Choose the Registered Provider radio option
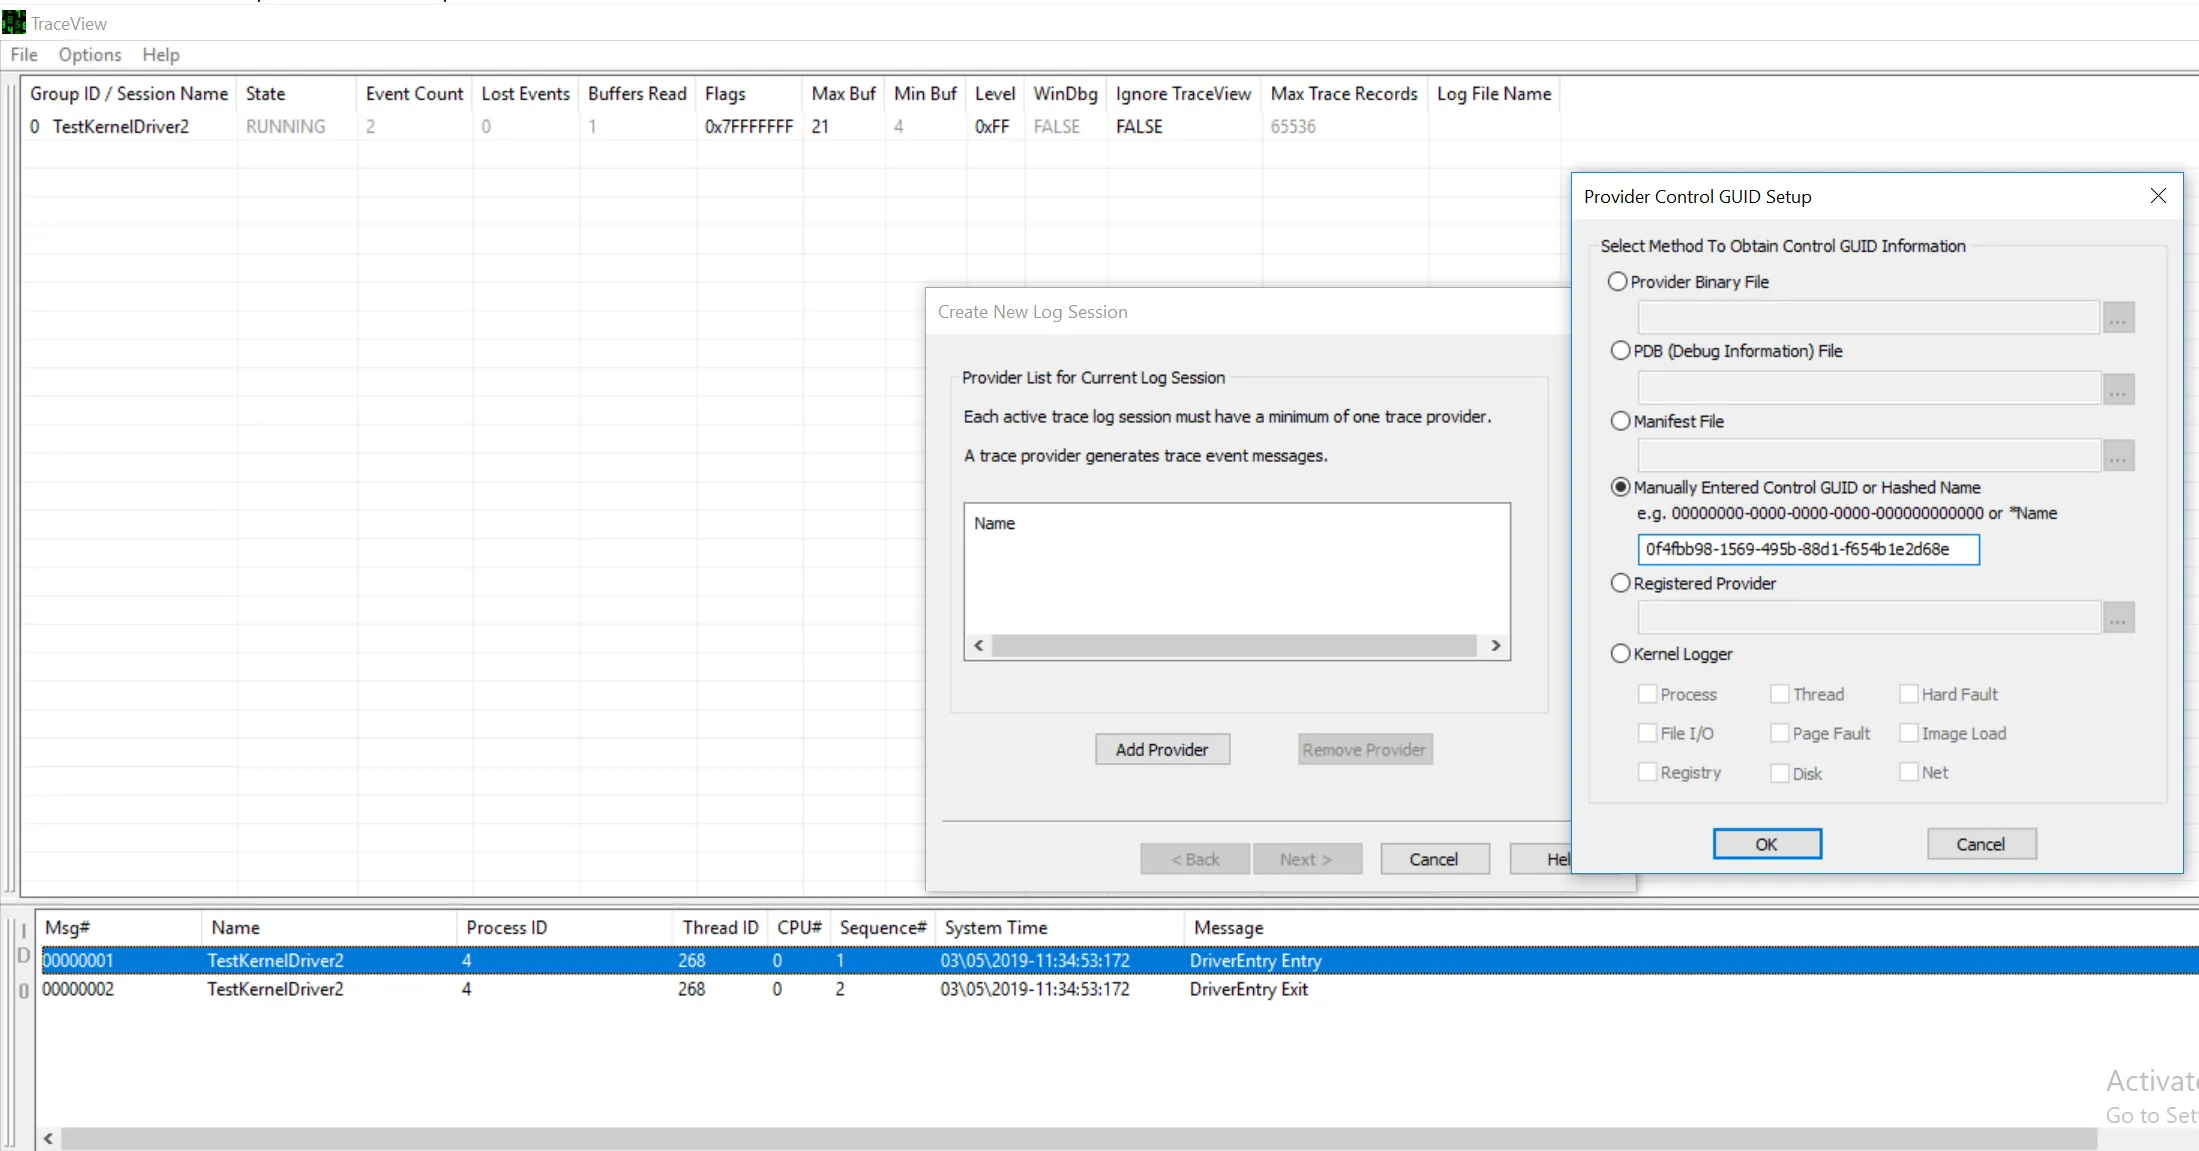 pos(1620,583)
